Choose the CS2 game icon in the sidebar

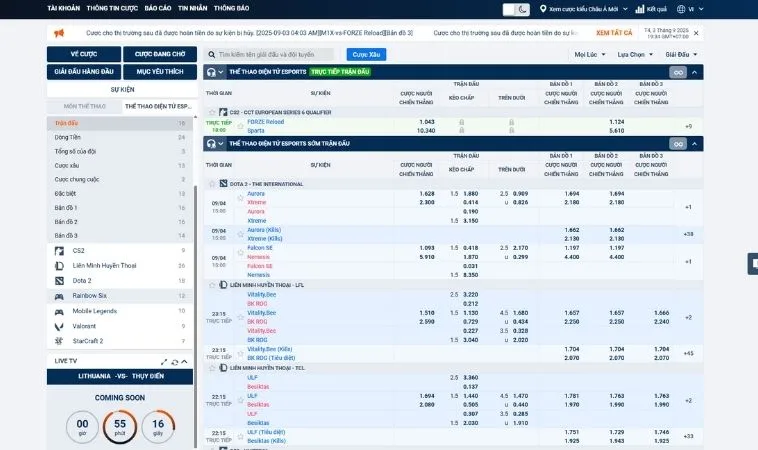tap(60, 250)
